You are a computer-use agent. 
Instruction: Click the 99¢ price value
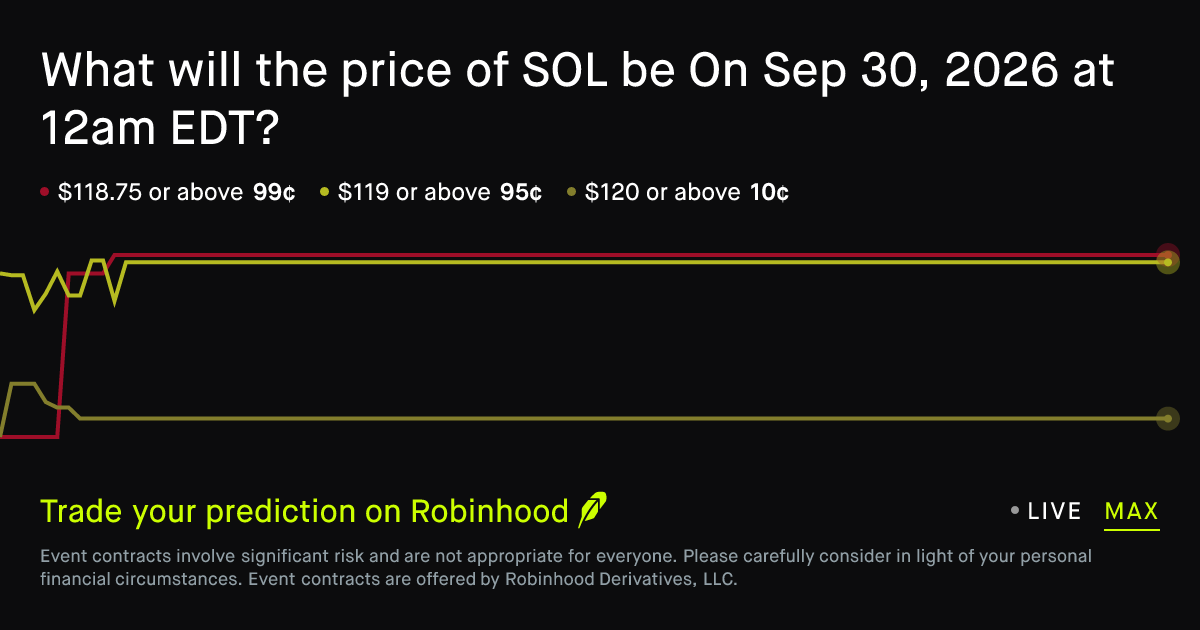coord(274,192)
